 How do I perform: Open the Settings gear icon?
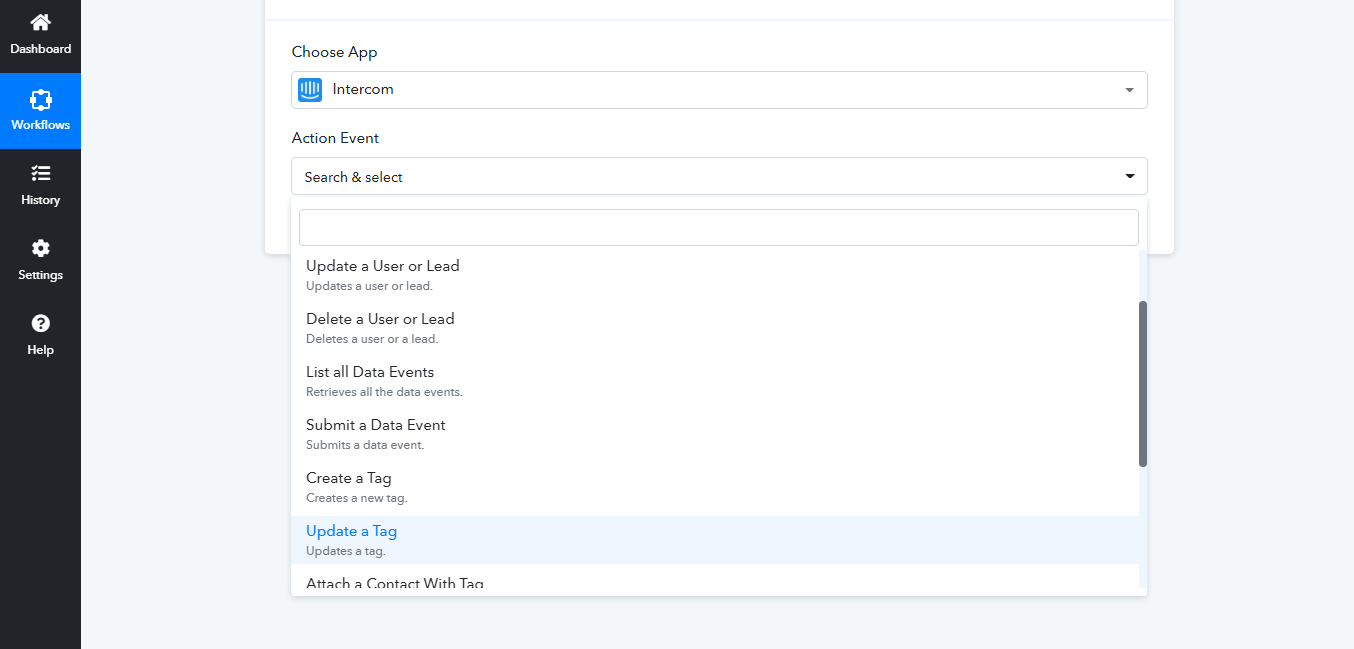40,248
